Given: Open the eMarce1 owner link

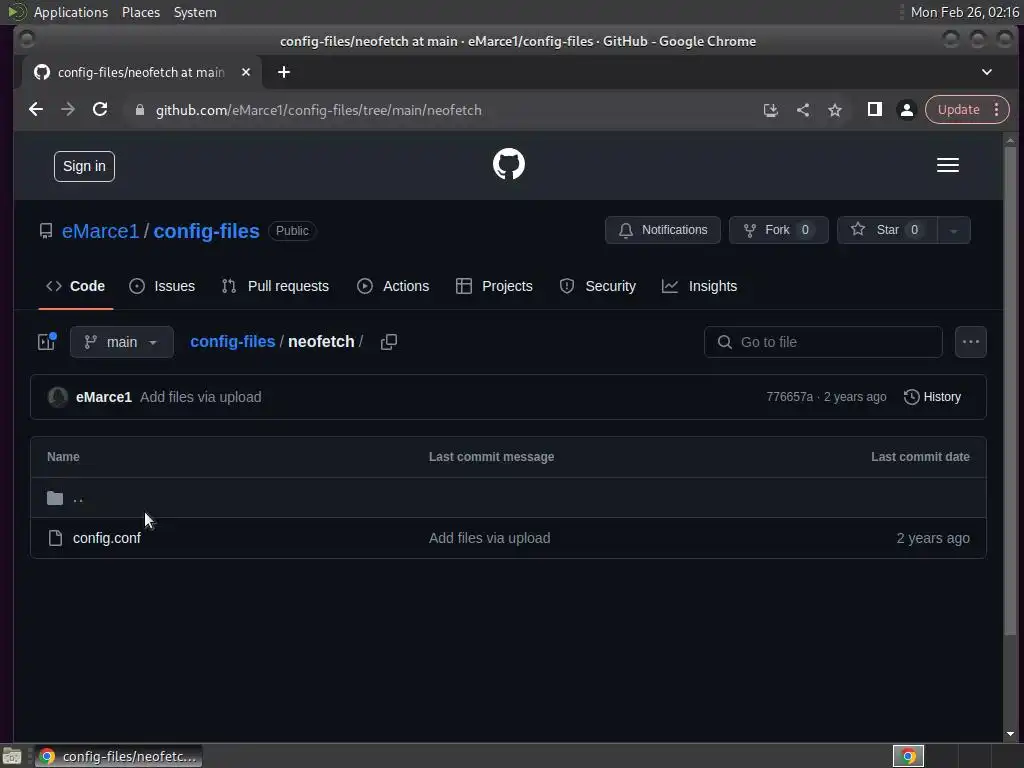Looking at the screenshot, I should coord(101,231).
